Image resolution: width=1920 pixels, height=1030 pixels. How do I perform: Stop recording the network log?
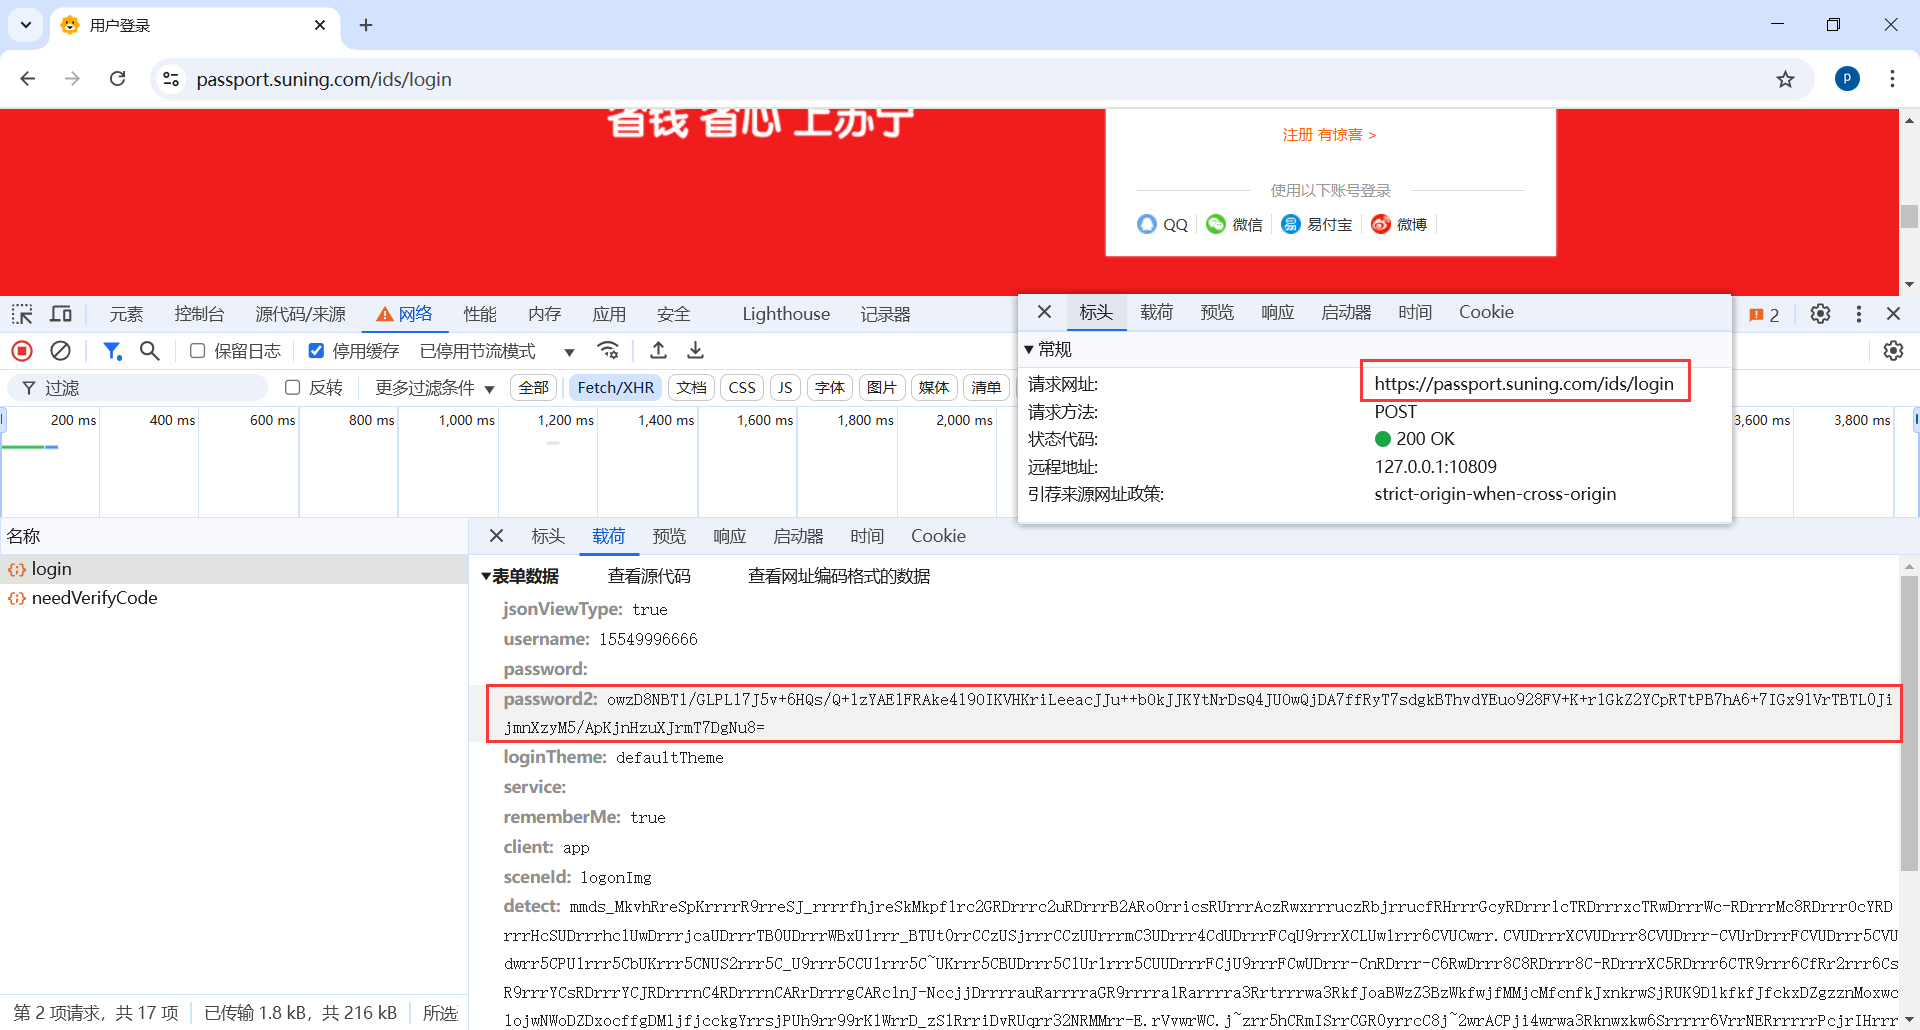click(x=22, y=351)
